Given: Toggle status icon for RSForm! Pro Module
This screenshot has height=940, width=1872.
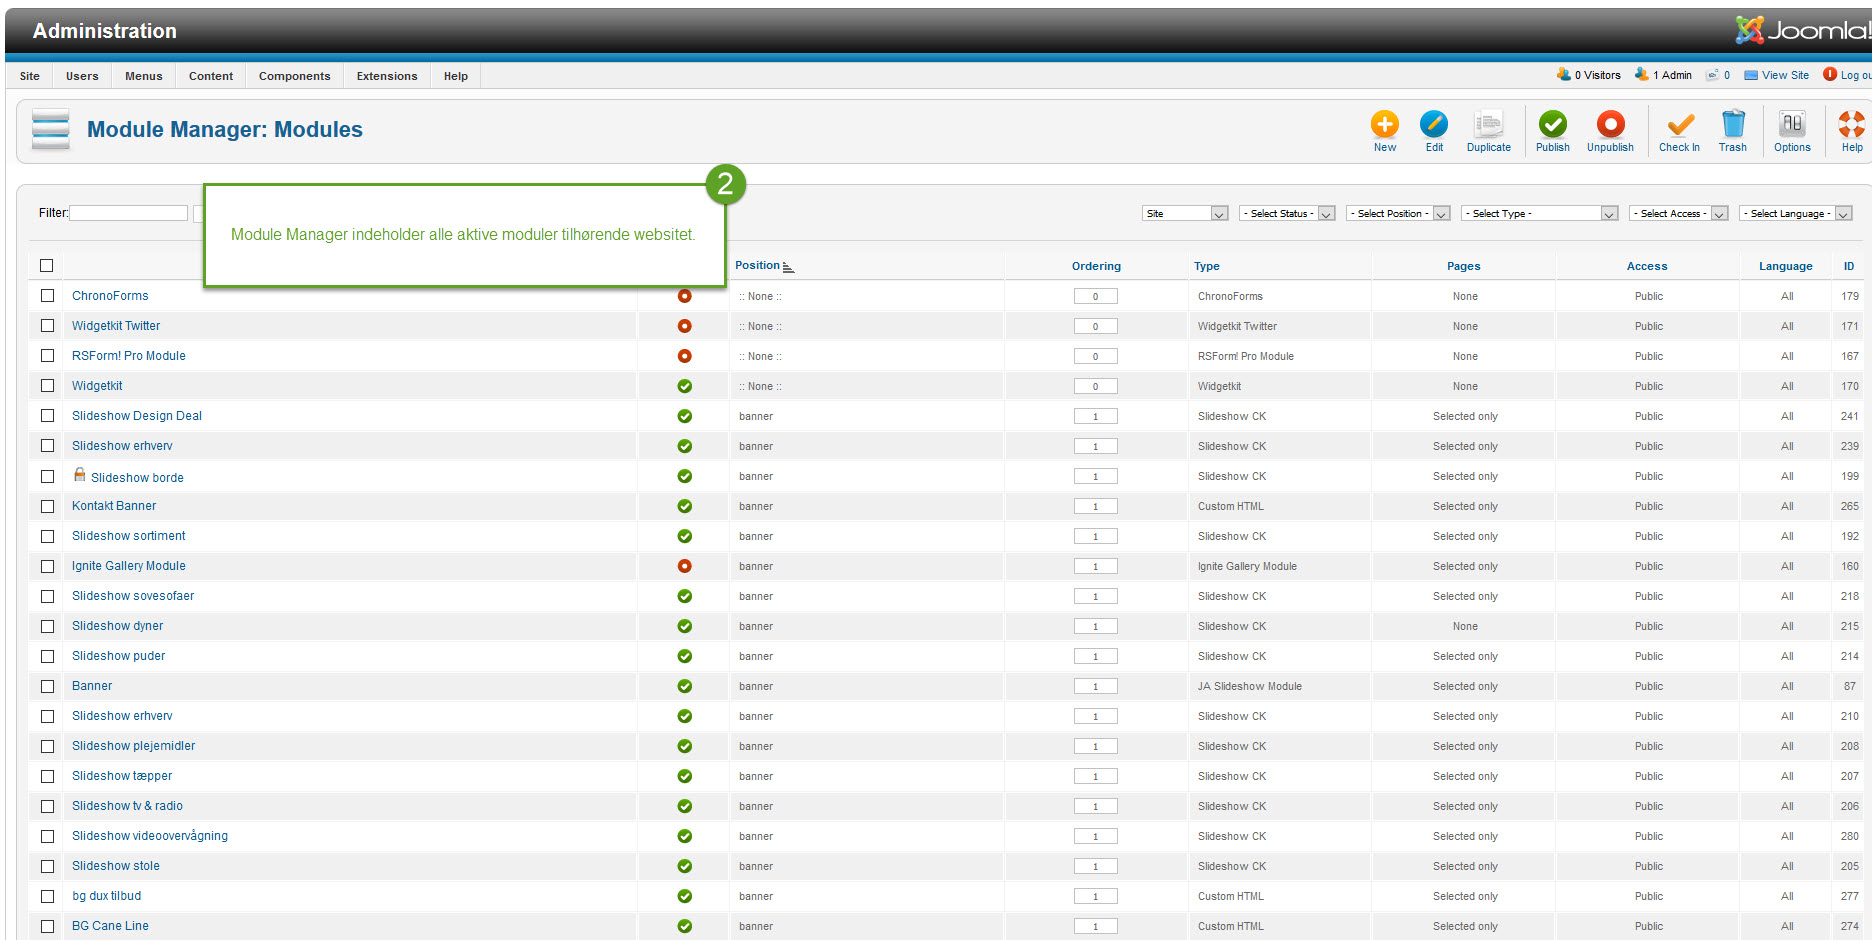Looking at the screenshot, I should tap(684, 356).
